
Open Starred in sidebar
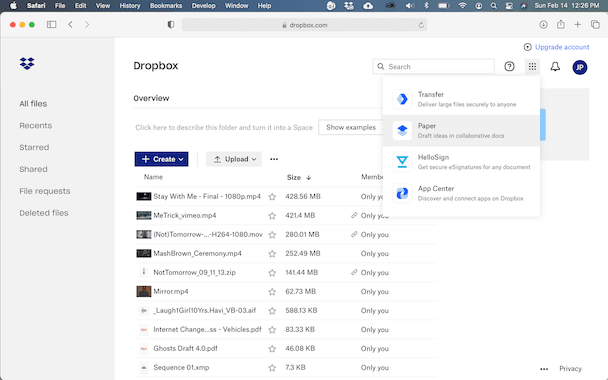pos(34,147)
